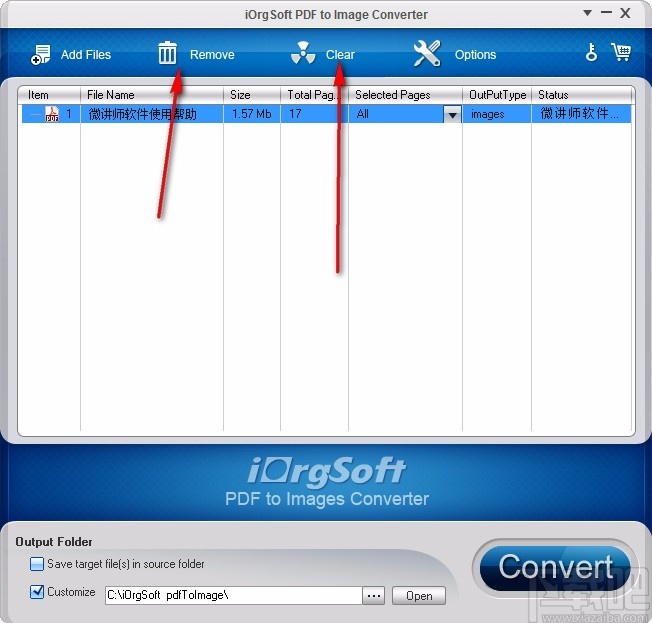Click the browse (...) button for output folder
The width and height of the screenshot is (652, 623).
(373, 596)
